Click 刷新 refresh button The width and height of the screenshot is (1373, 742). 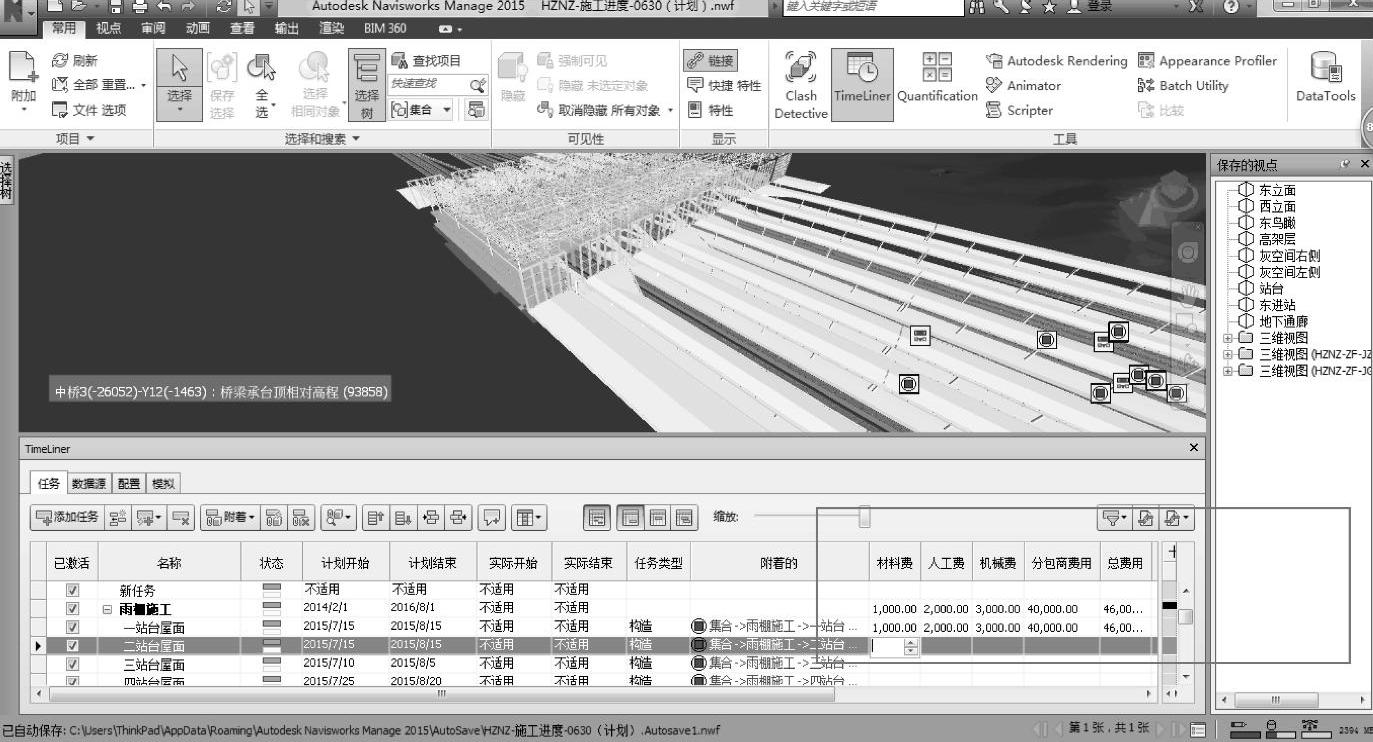(74, 61)
